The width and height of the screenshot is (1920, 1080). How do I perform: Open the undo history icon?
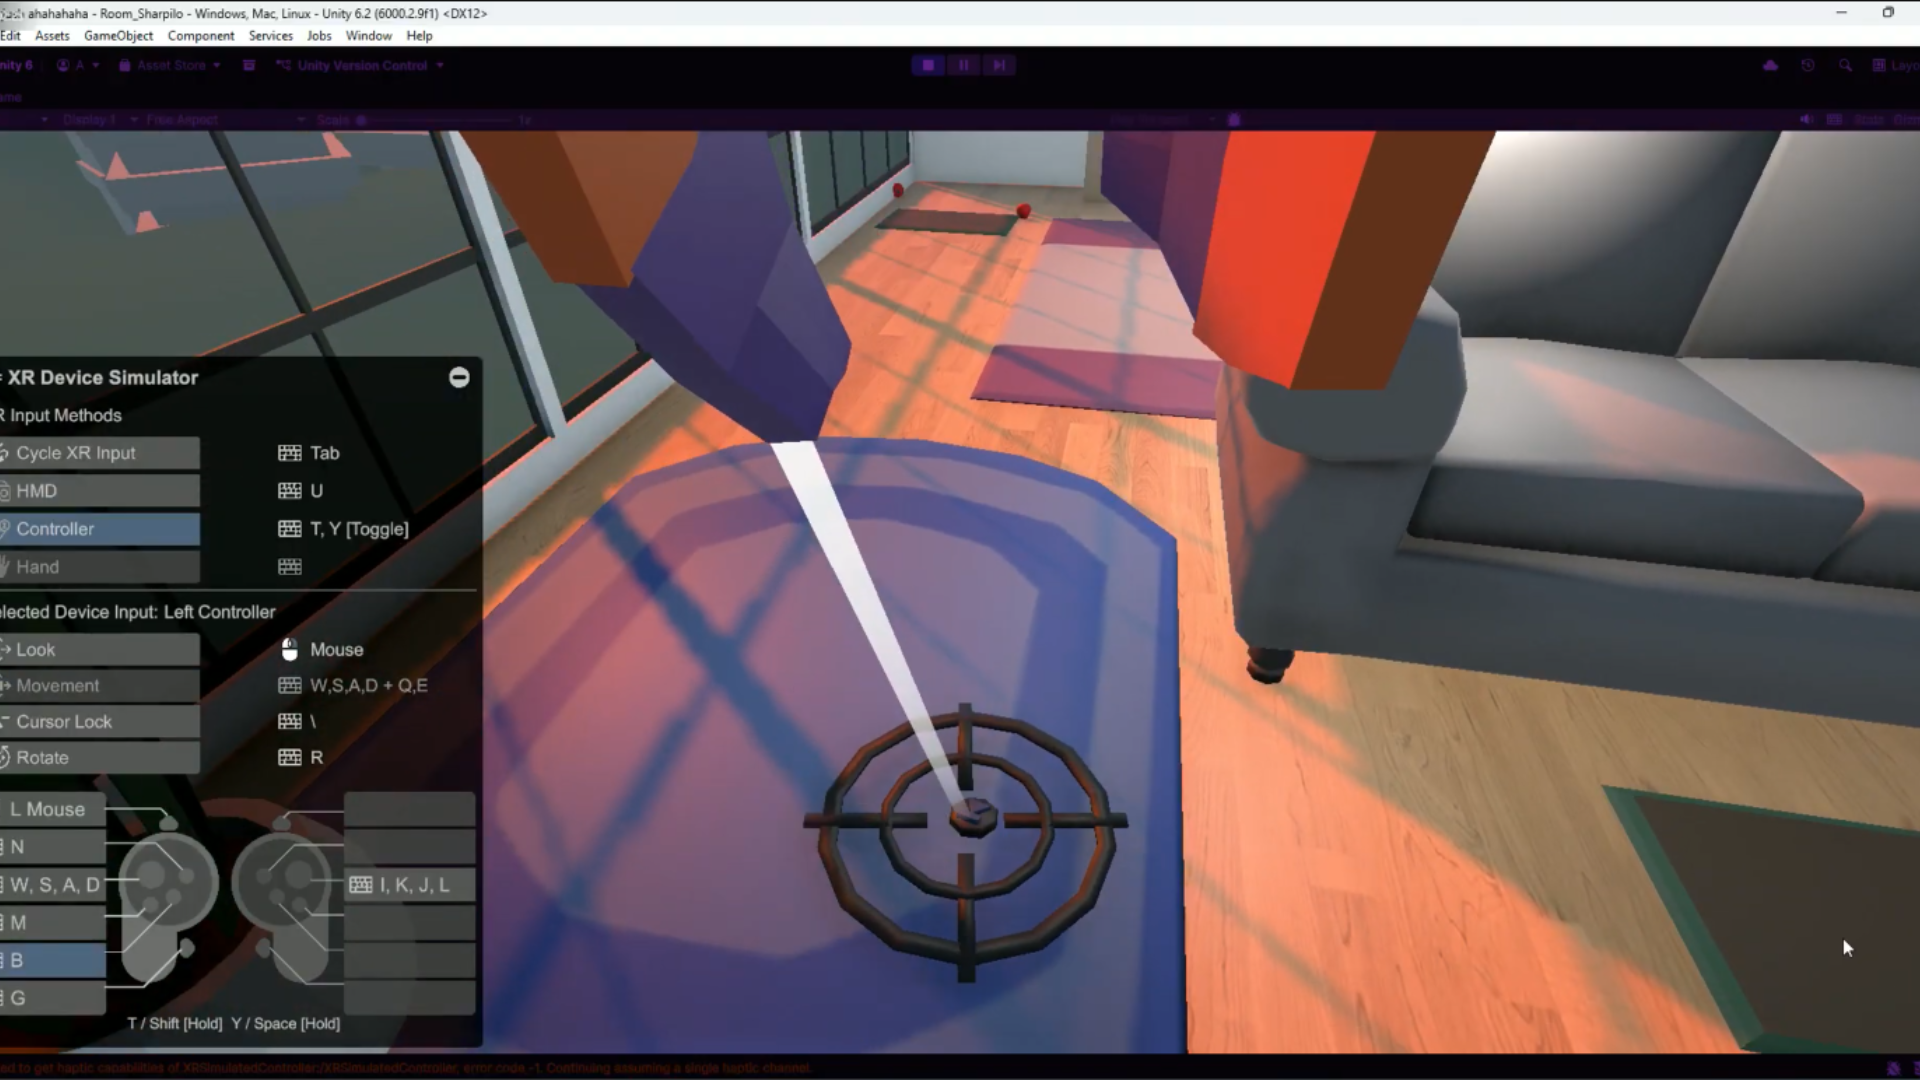(x=1808, y=65)
